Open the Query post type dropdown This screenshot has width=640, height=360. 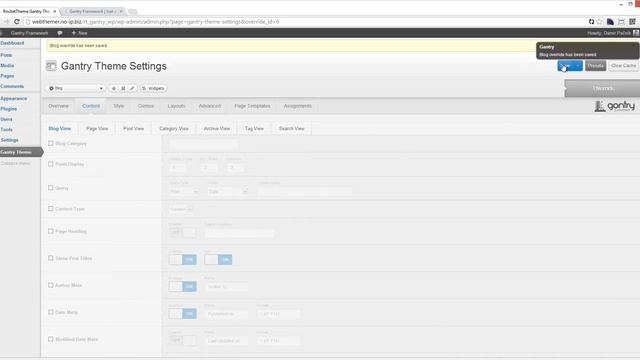tap(184, 191)
